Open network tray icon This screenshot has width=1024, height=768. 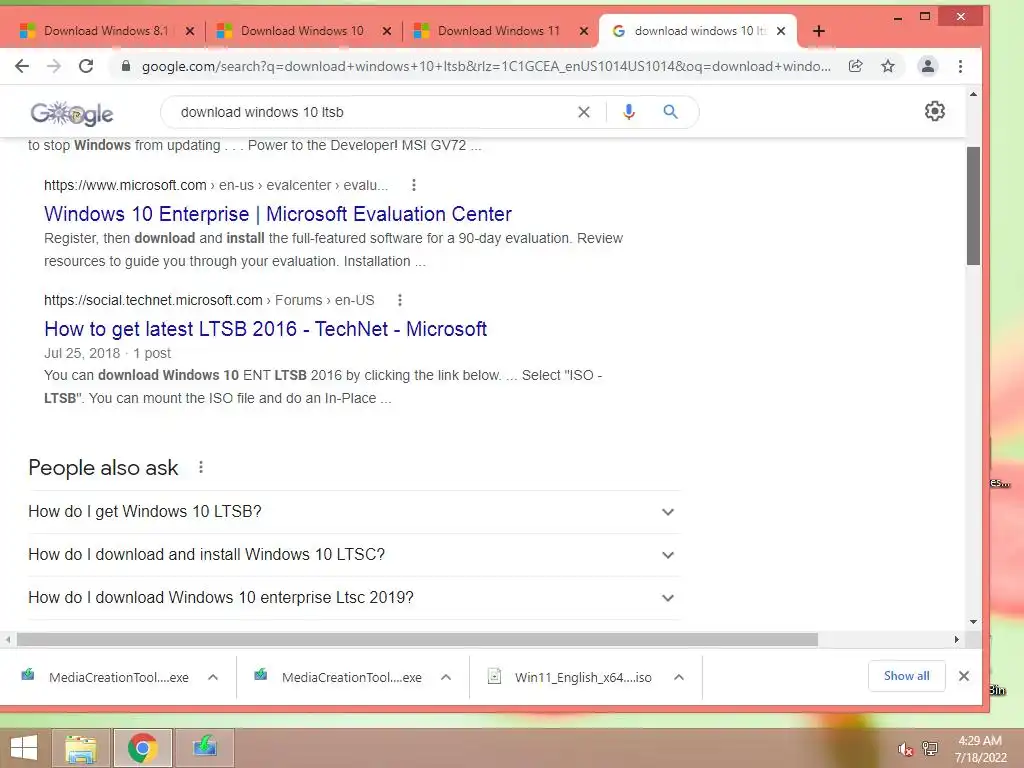point(930,749)
